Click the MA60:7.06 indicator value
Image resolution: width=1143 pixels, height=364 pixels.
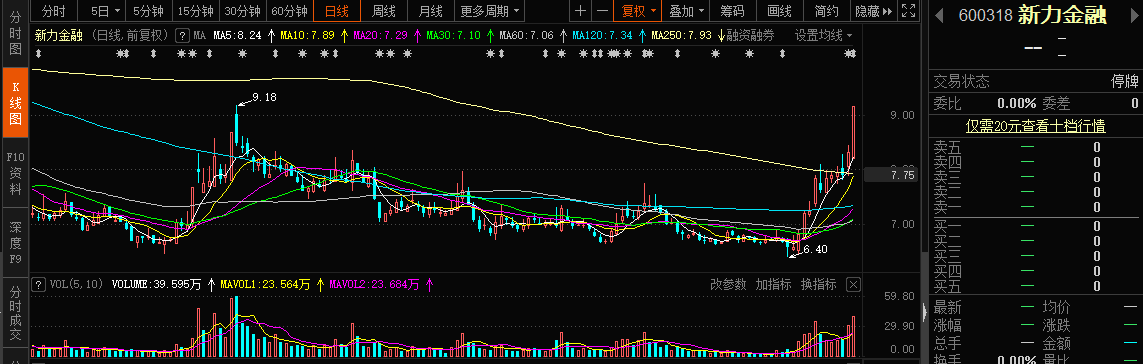point(526,35)
